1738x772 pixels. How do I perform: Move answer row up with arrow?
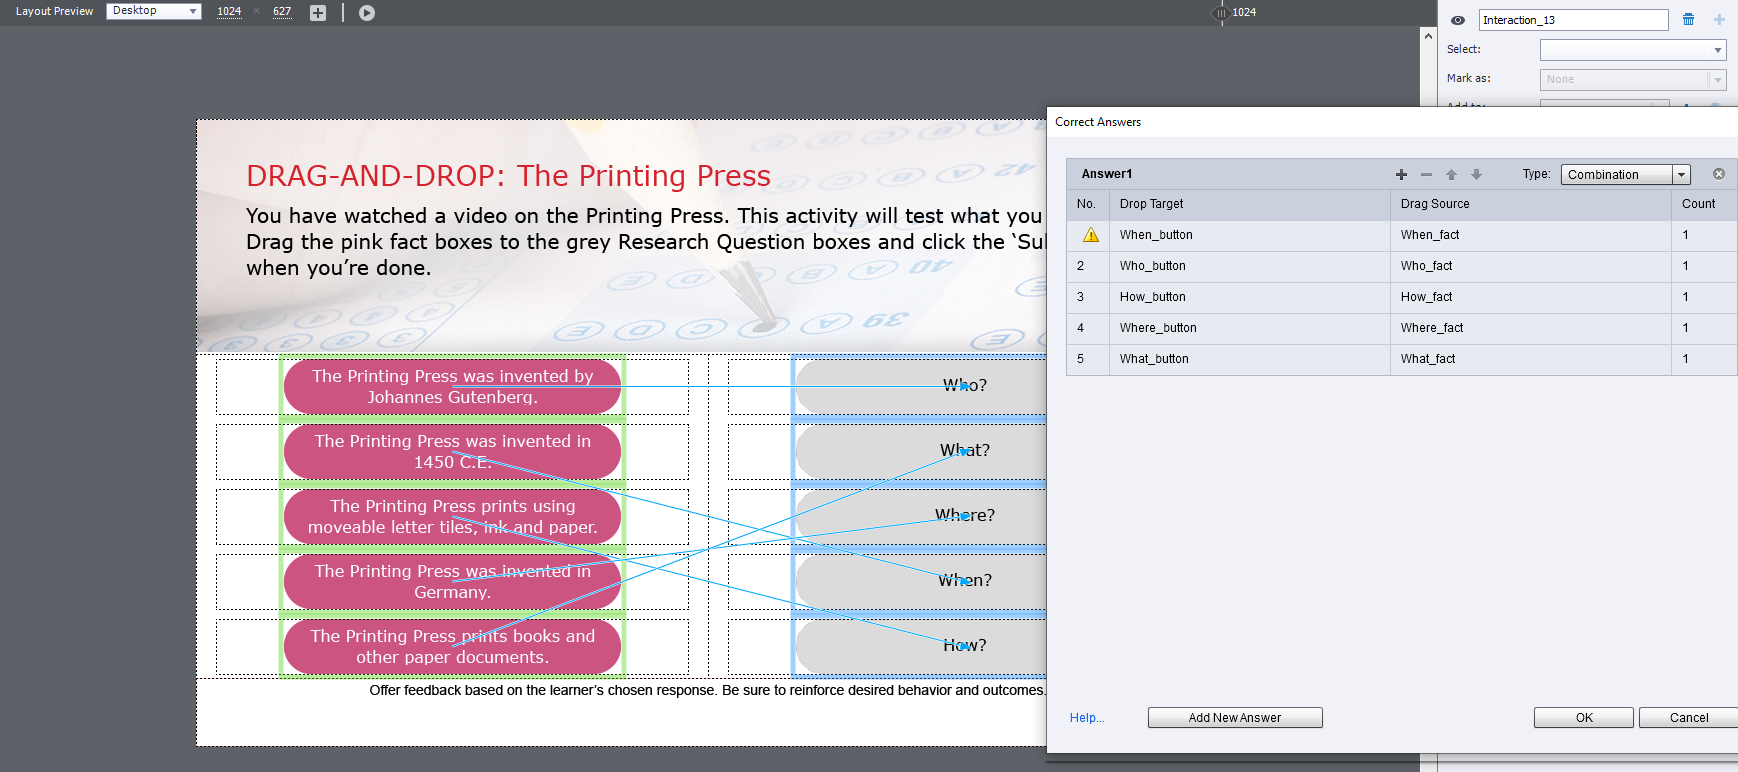point(1451,175)
